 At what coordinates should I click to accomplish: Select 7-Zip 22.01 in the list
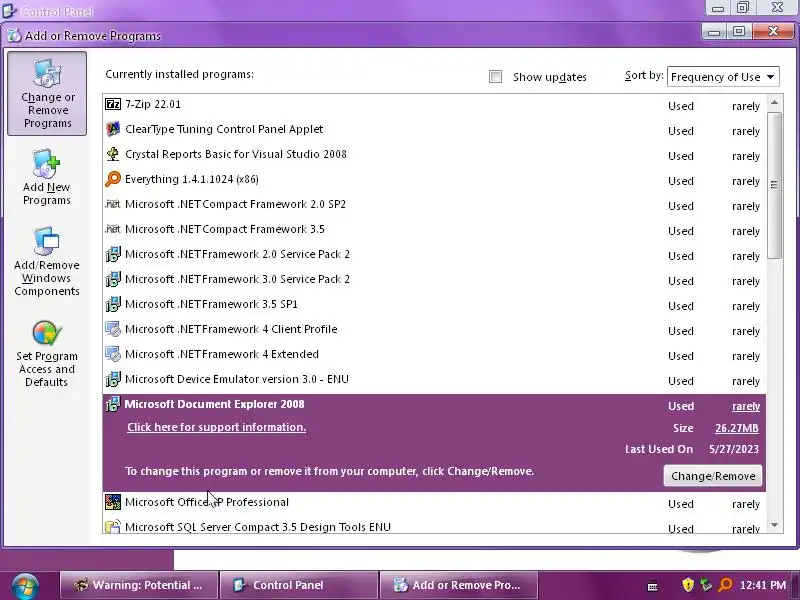tap(434, 105)
